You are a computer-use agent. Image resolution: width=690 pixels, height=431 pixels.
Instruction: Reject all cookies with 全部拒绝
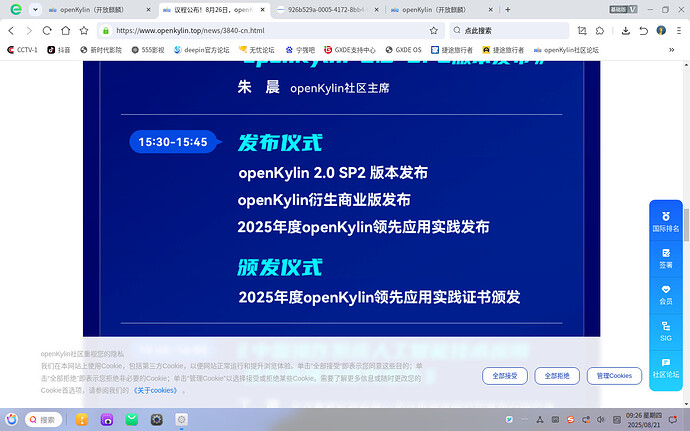click(x=557, y=376)
